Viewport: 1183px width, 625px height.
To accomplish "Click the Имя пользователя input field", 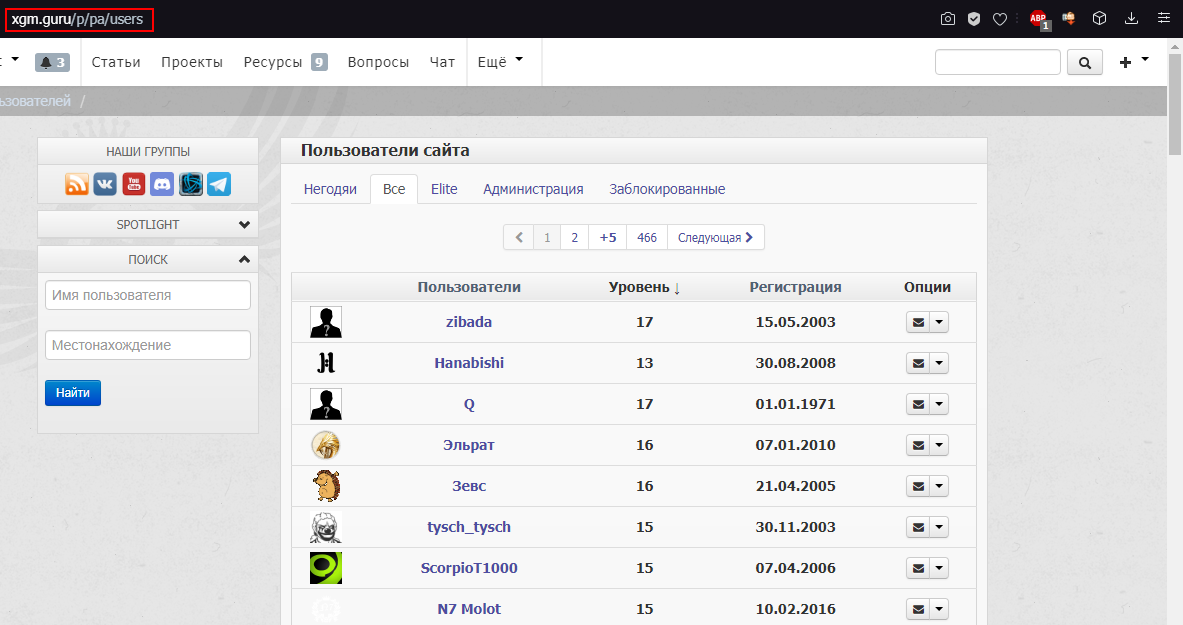I will click(148, 295).
